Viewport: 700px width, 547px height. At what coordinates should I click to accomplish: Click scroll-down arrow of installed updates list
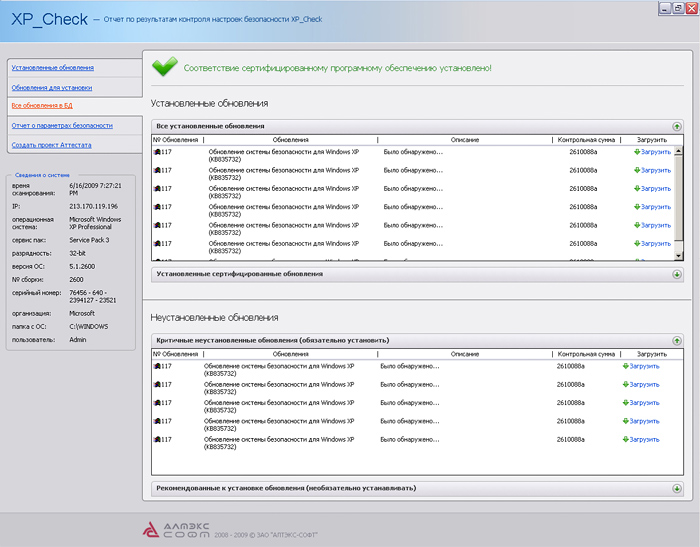coord(679,255)
